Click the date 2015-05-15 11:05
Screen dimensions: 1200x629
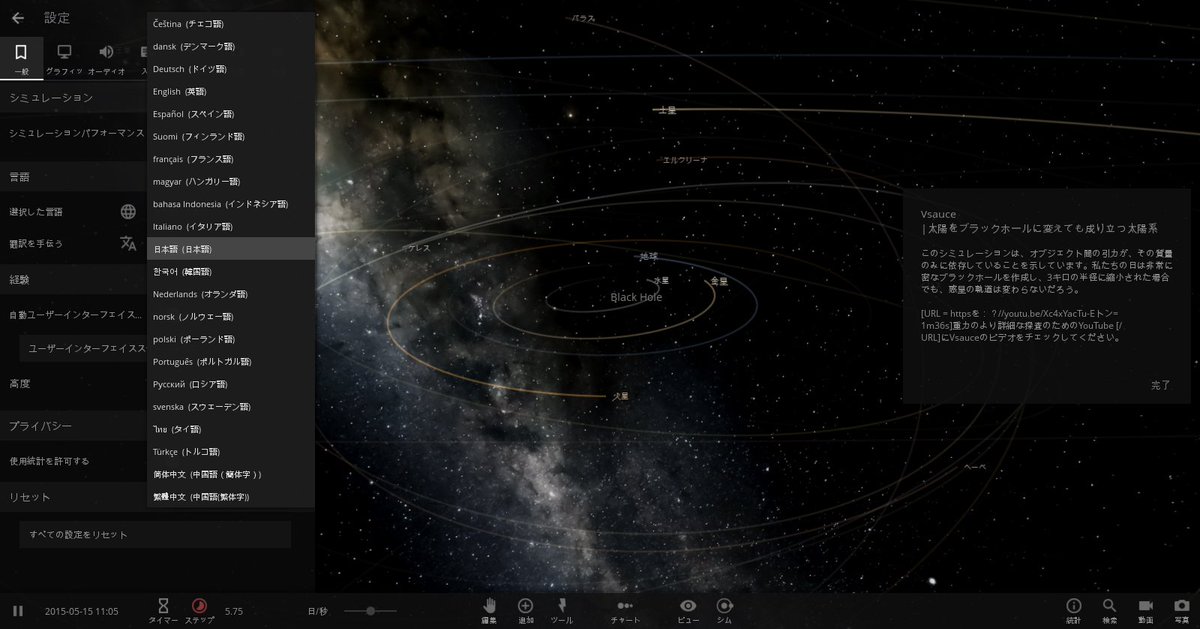[x=81, y=611]
